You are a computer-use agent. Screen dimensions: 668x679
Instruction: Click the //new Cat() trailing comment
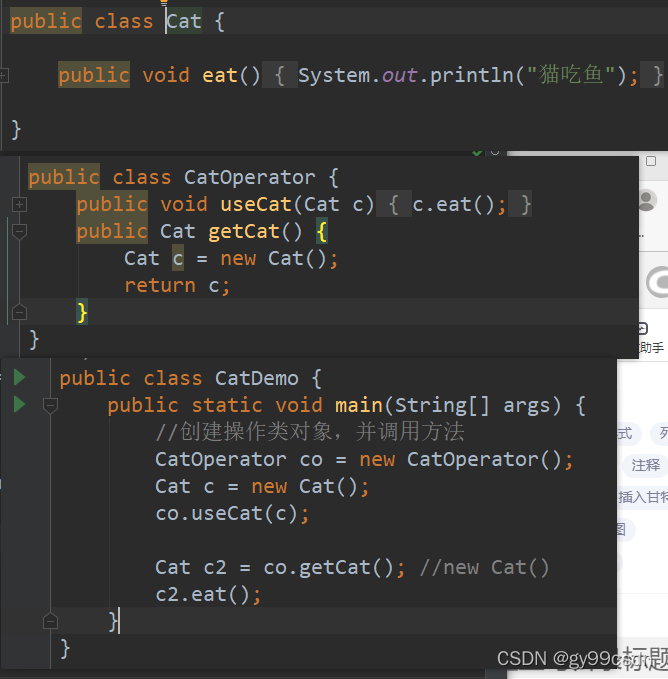484,567
